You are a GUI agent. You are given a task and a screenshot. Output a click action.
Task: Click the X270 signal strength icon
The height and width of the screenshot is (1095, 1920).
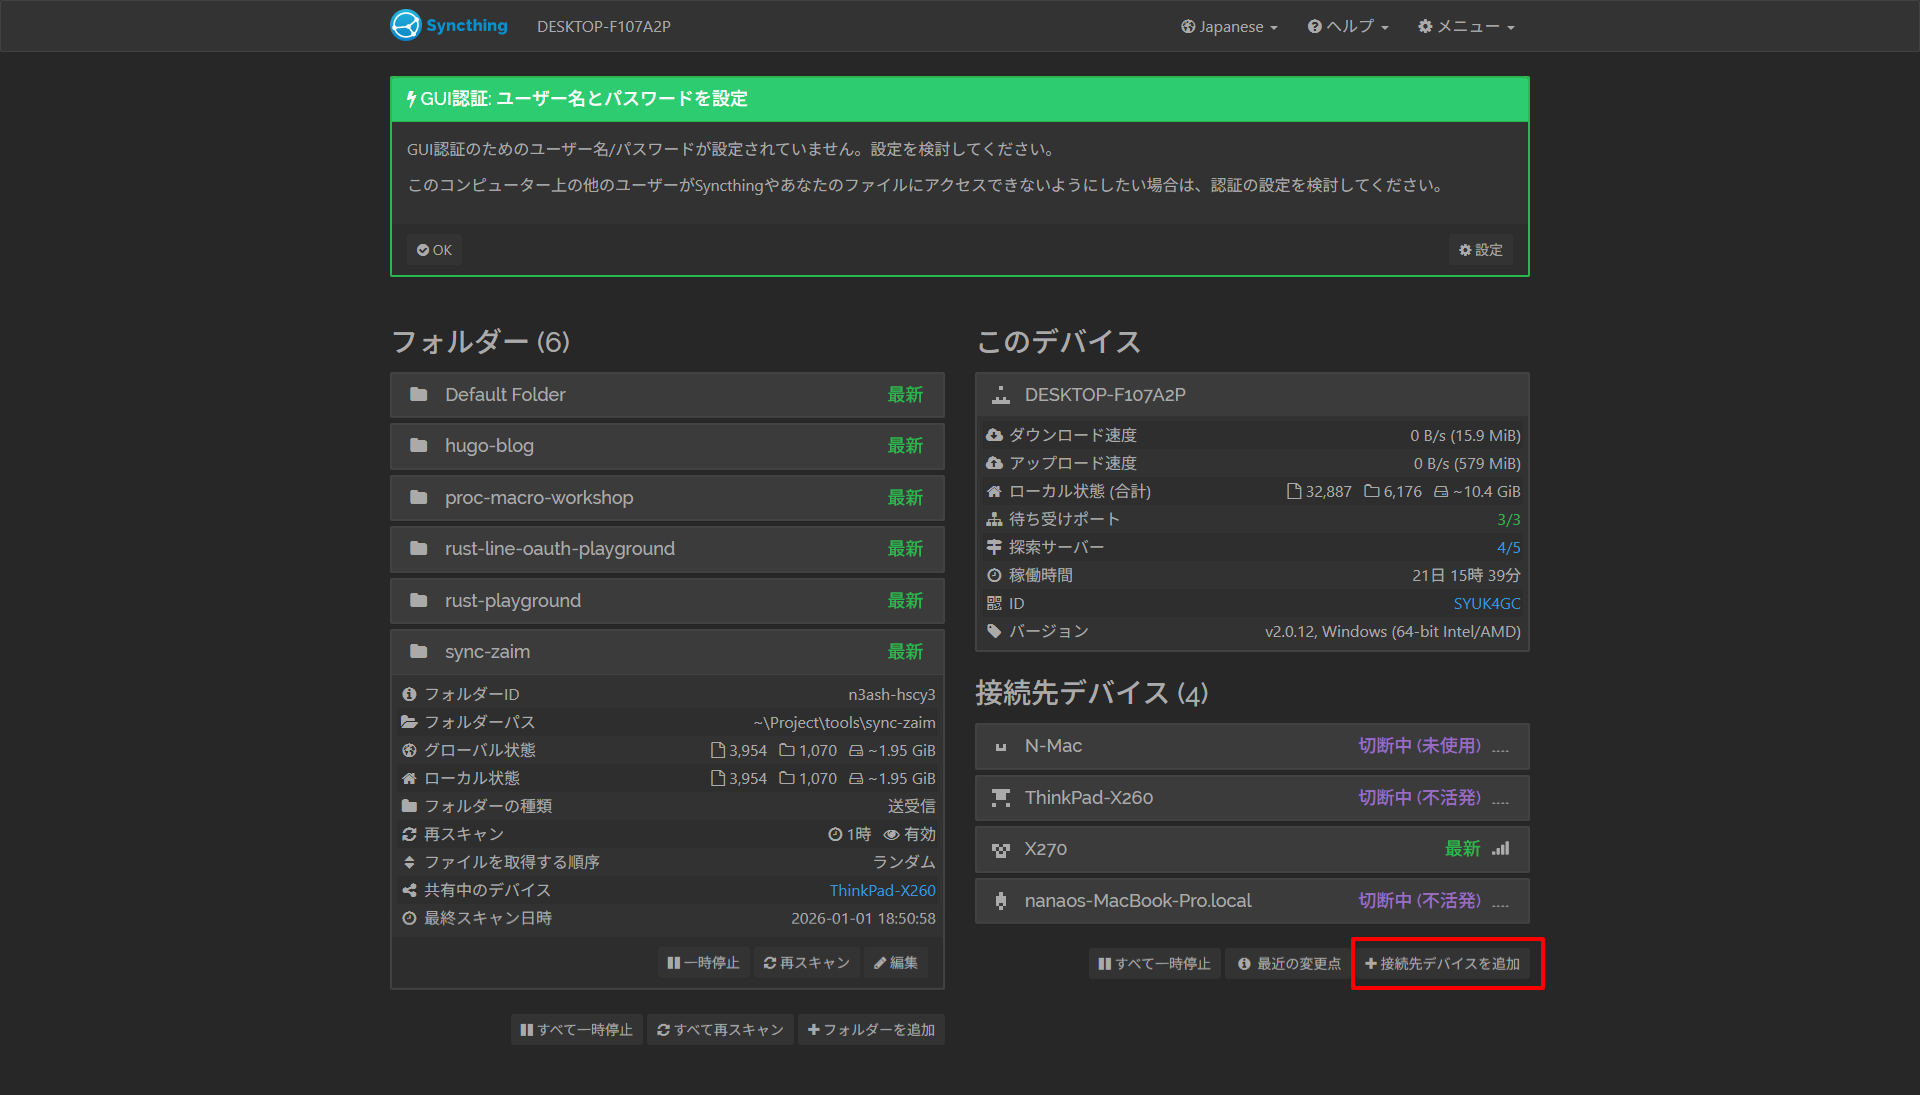[1501, 849]
